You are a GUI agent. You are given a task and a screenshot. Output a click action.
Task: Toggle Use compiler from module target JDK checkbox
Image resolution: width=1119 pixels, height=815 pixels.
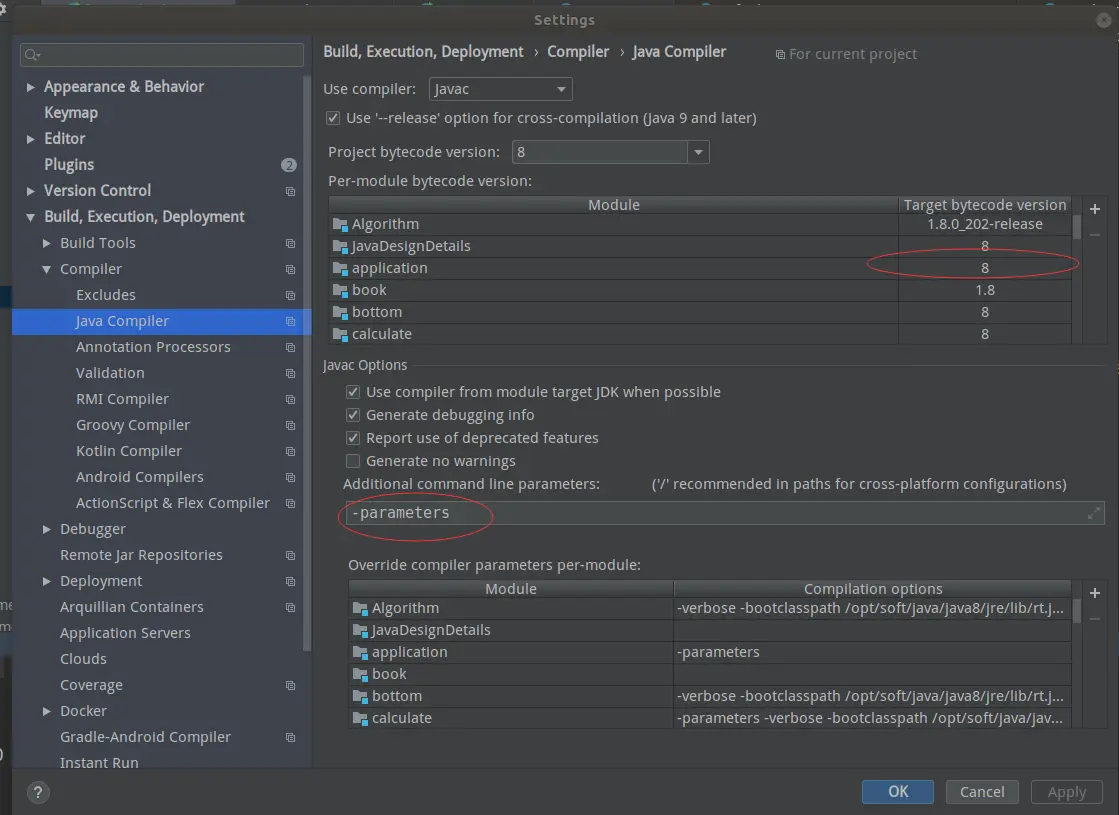(x=353, y=392)
